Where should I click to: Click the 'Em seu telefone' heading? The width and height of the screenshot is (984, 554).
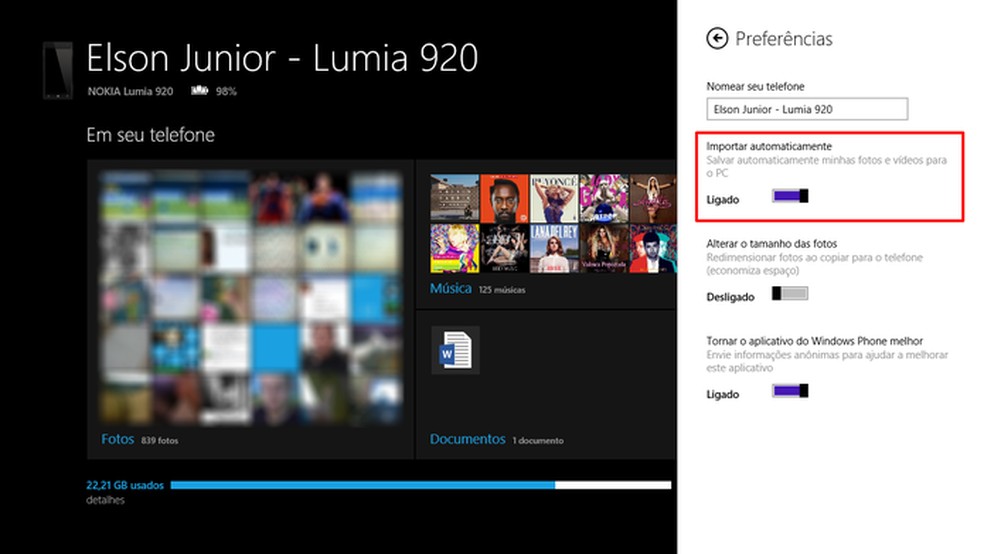[151, 135]
